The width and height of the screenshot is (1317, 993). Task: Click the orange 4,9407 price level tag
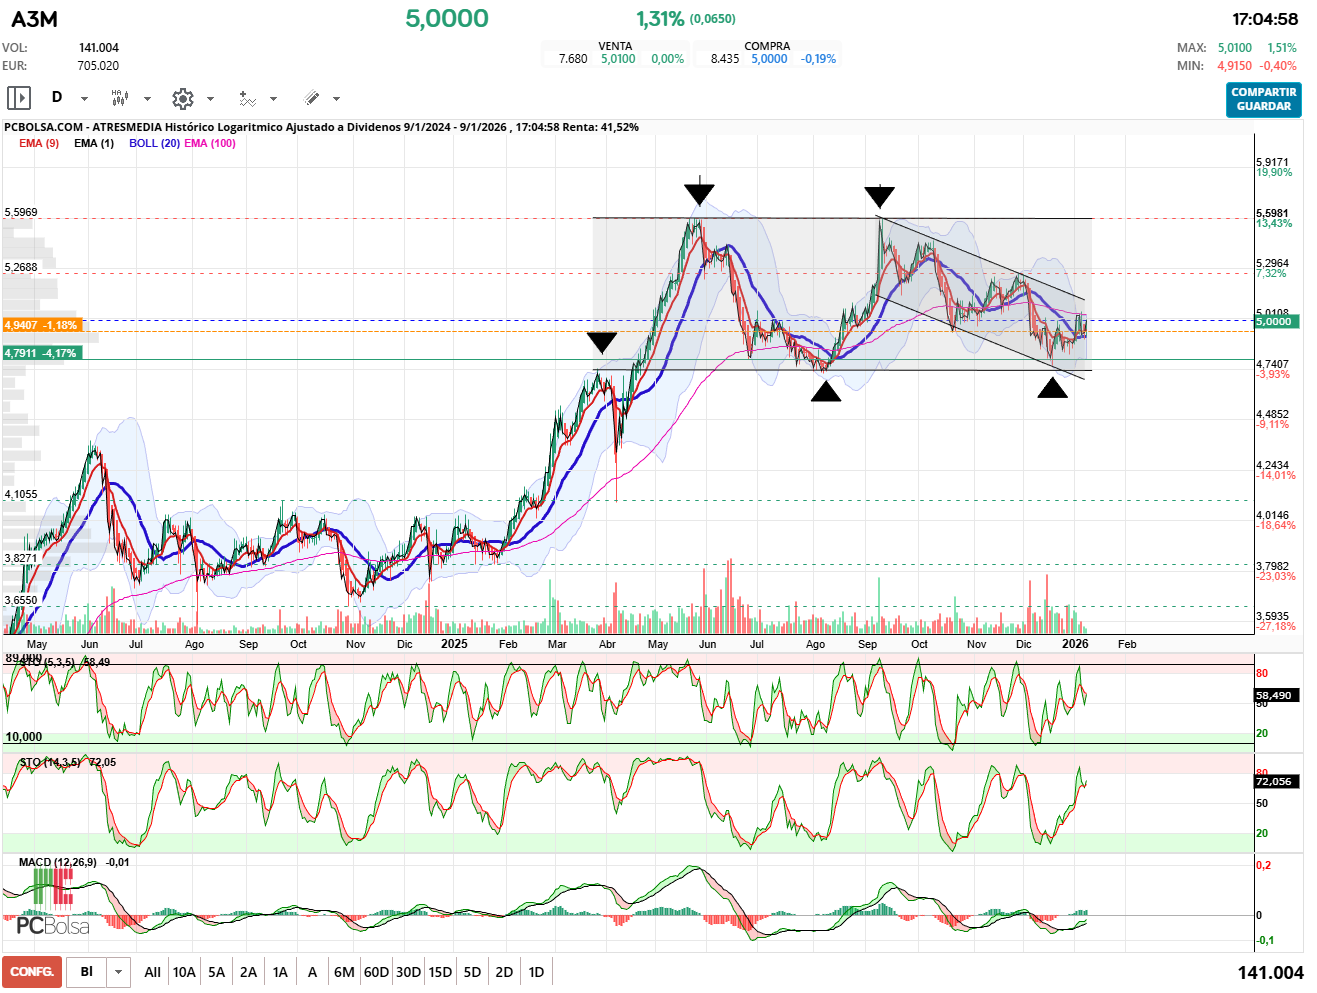pyautogui.click(x=42, y=325)
